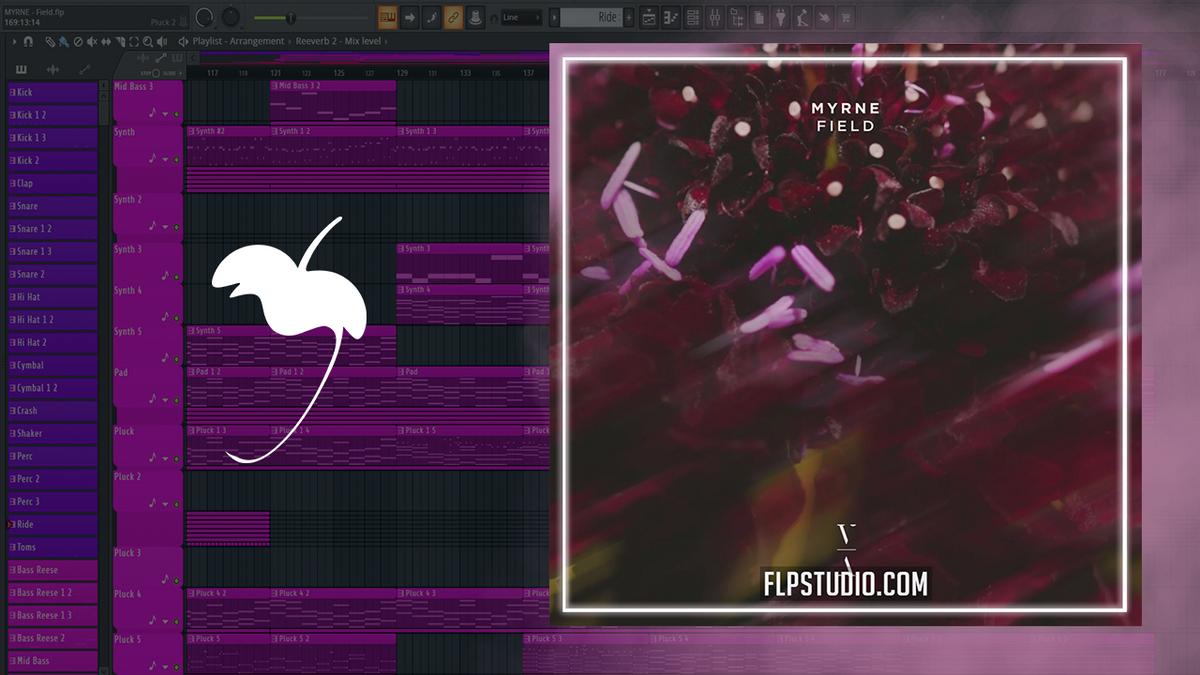
Task: Select the Toms channel button
Action: [52, 546]
